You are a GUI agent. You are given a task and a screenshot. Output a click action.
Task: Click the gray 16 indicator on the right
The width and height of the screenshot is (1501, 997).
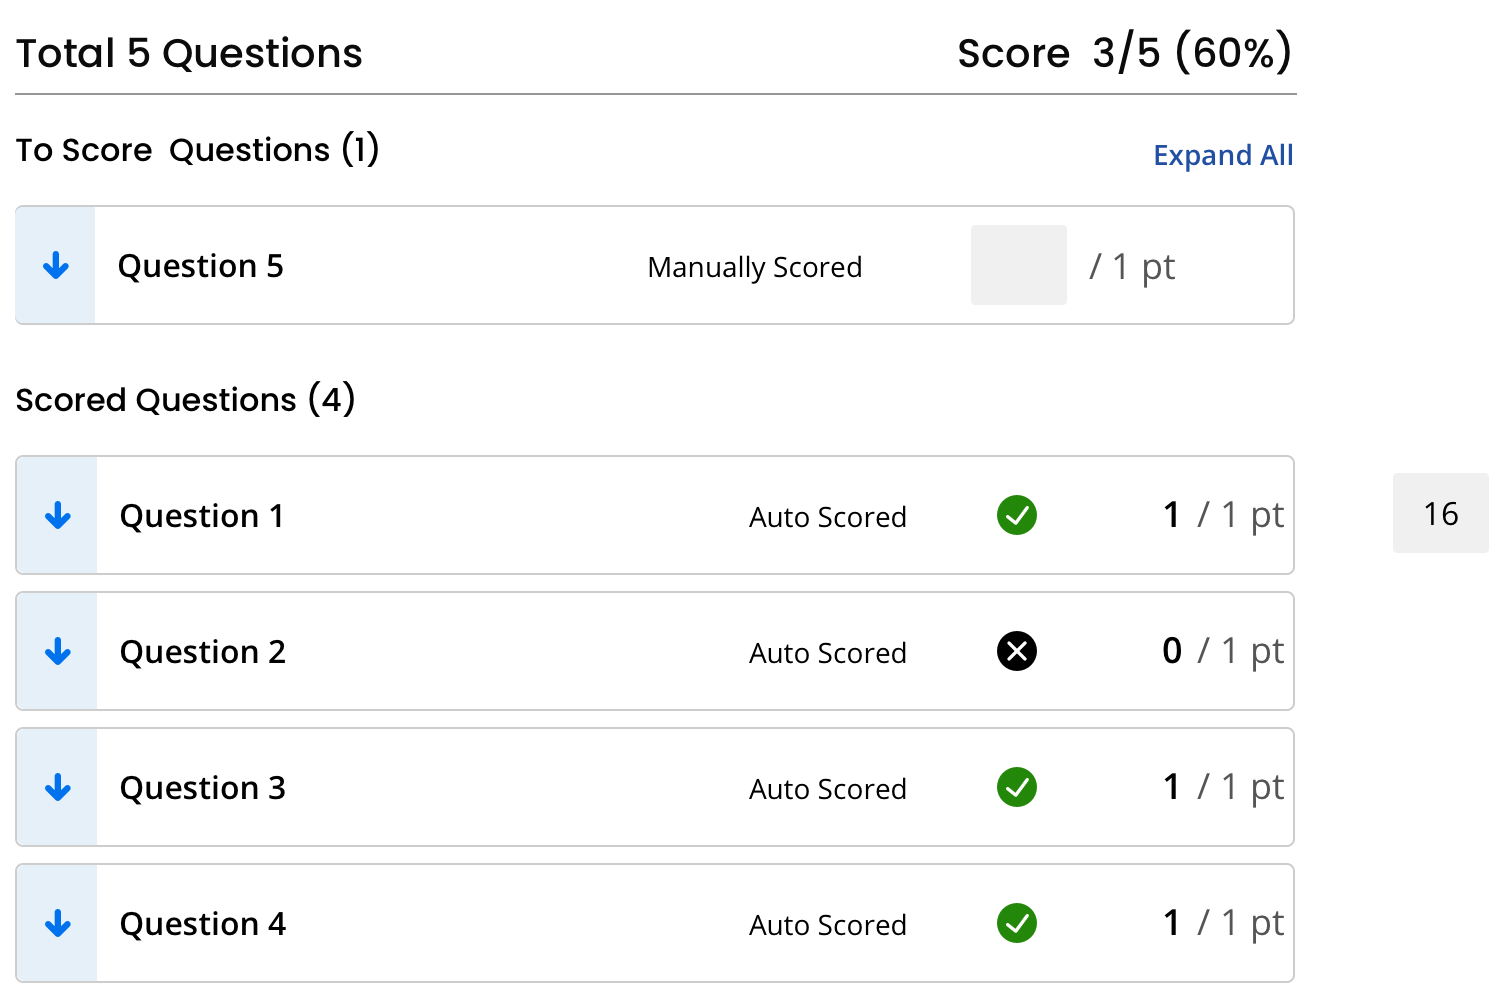pyautogui.click(x=1440, y=514)
